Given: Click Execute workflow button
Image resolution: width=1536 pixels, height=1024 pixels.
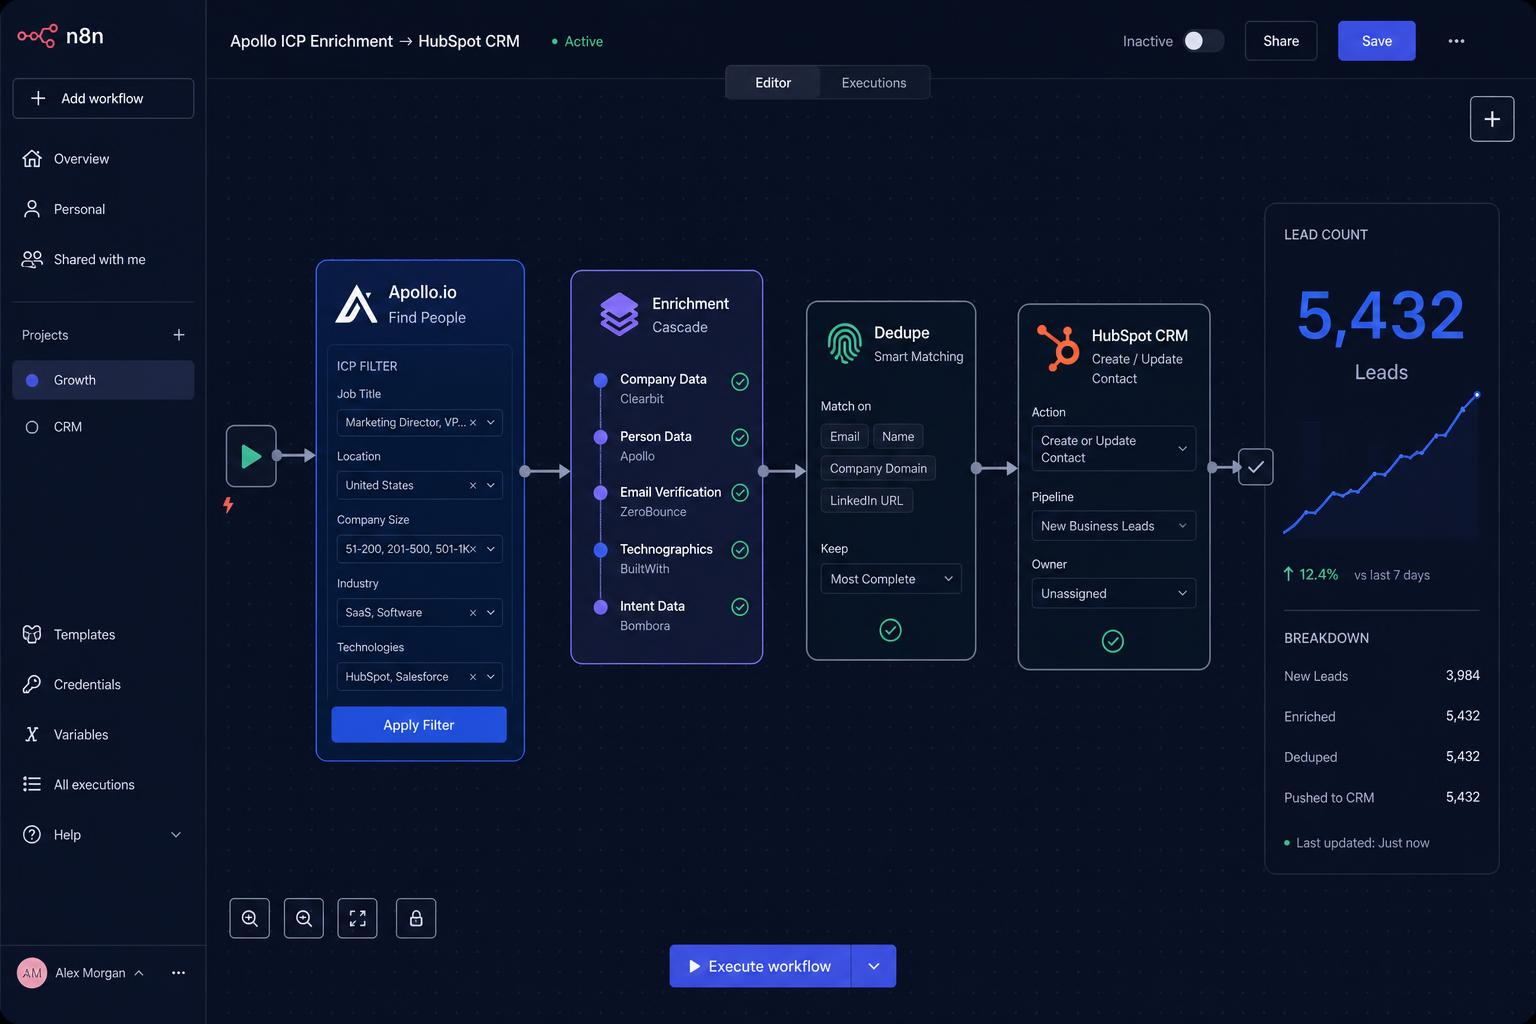Looking at the screenshot, I should (x=760, y=966).
